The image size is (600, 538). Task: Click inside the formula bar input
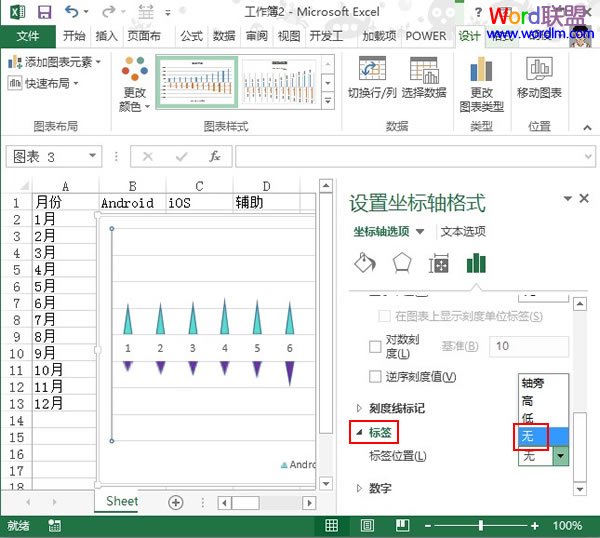[409, 156]
